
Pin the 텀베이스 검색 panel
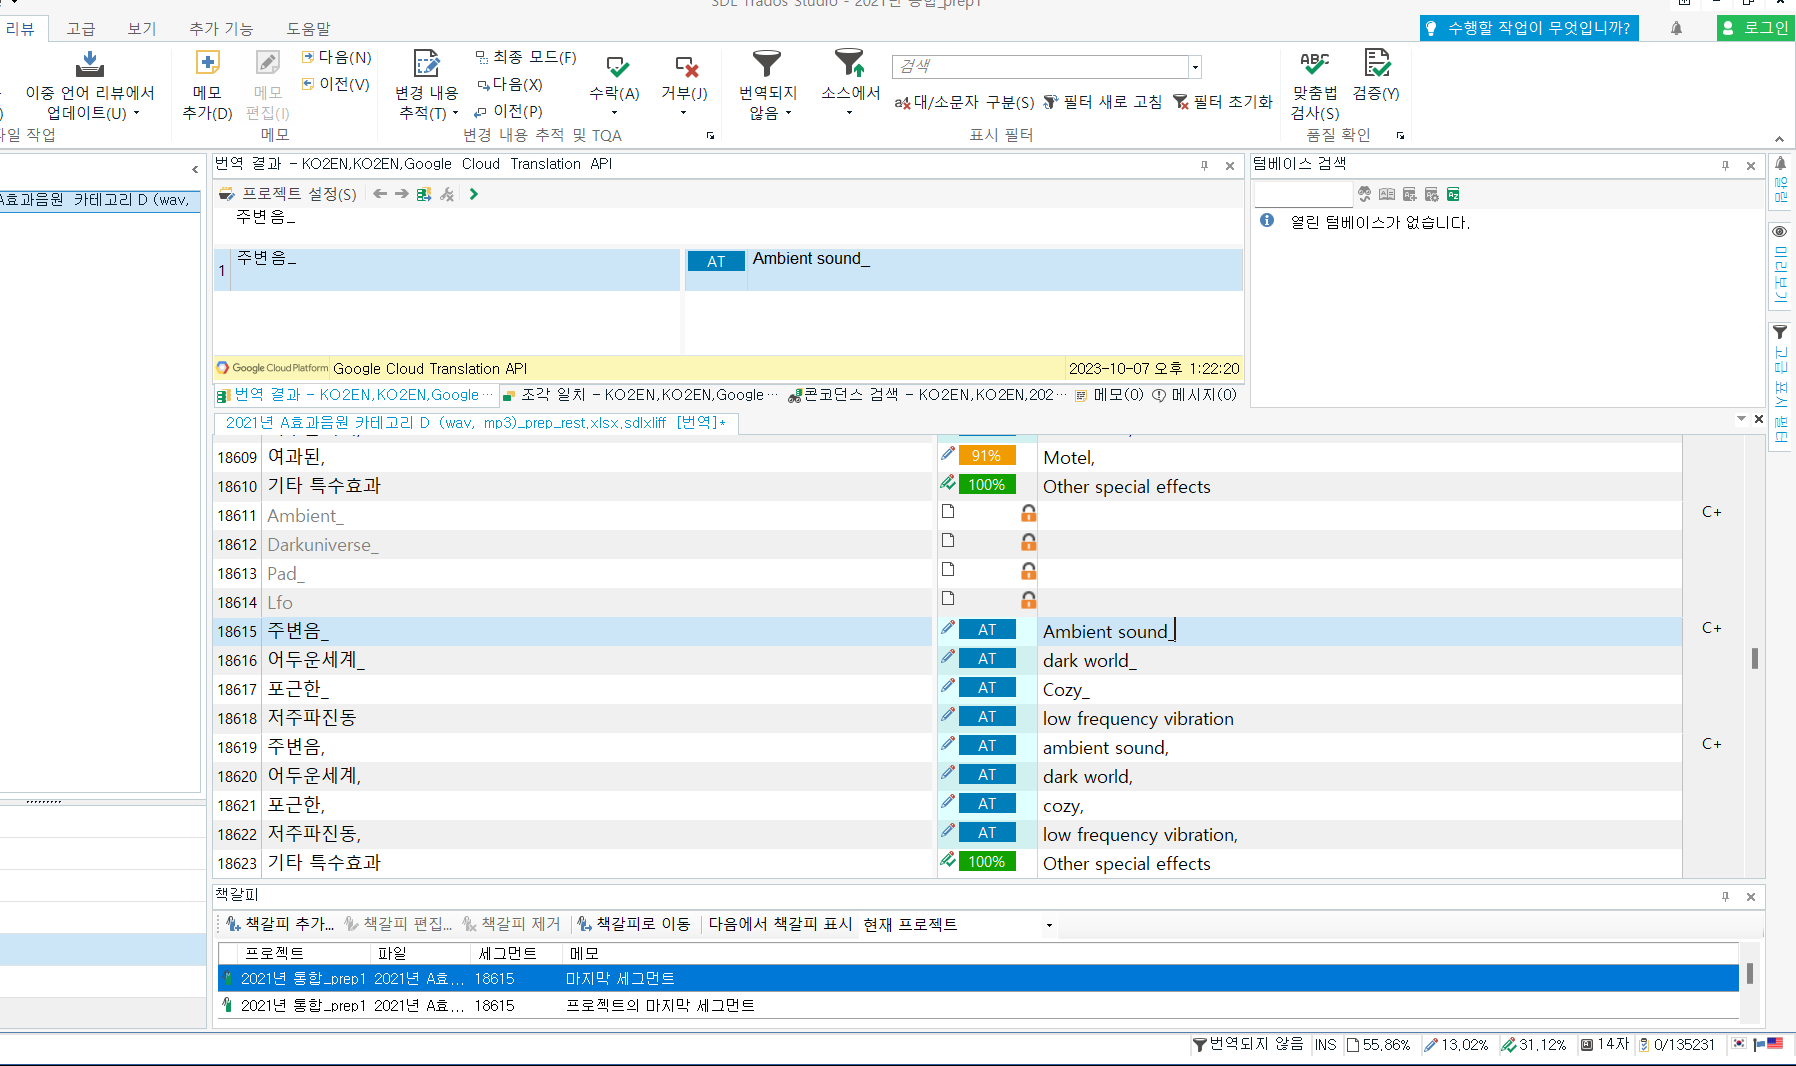coord(1725,165)
